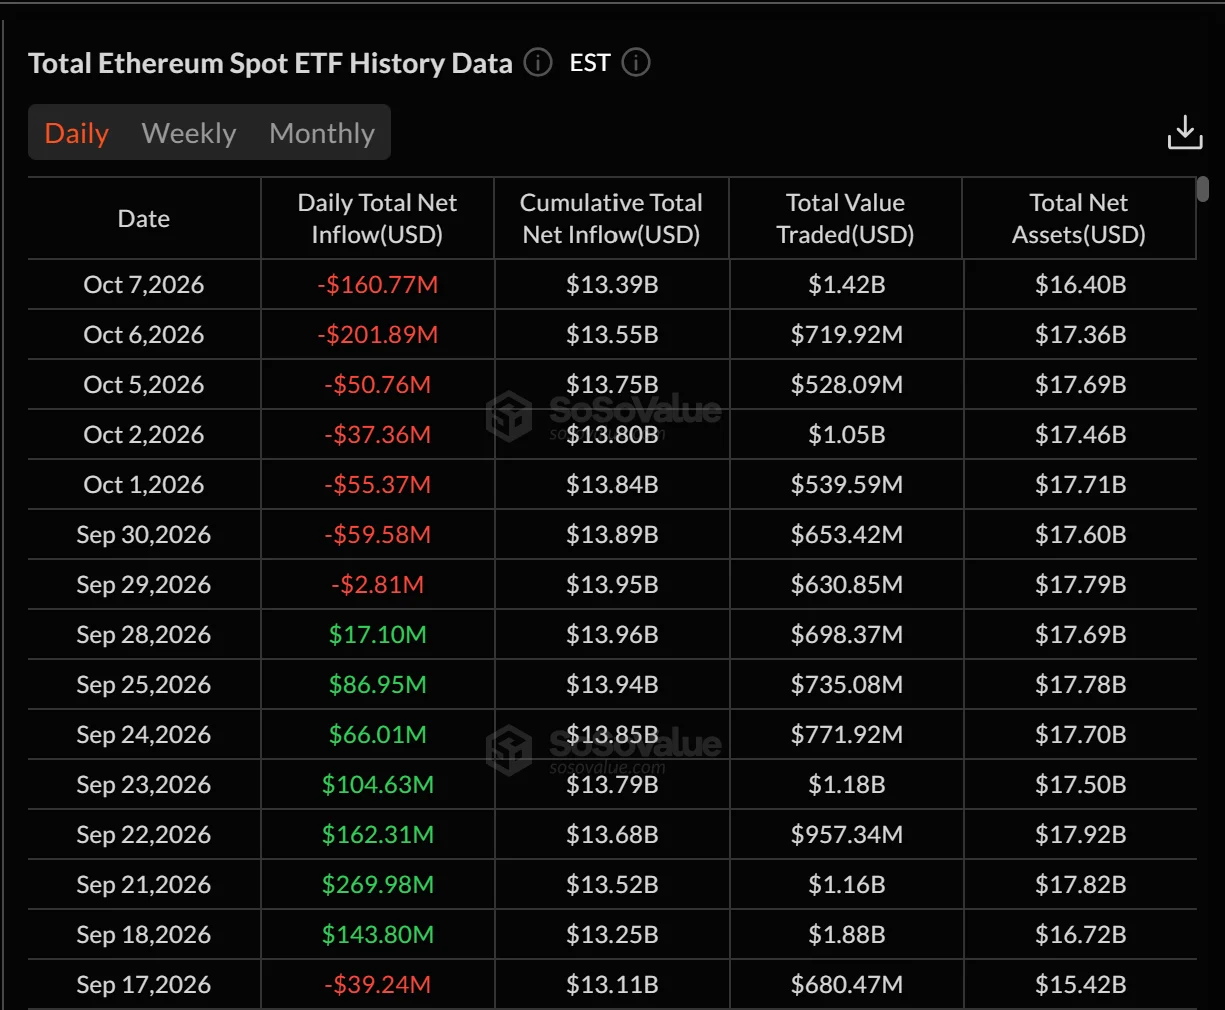1225x1010 pixels.
Task: Click the $719.92M value traded cell
Action: 847,335
